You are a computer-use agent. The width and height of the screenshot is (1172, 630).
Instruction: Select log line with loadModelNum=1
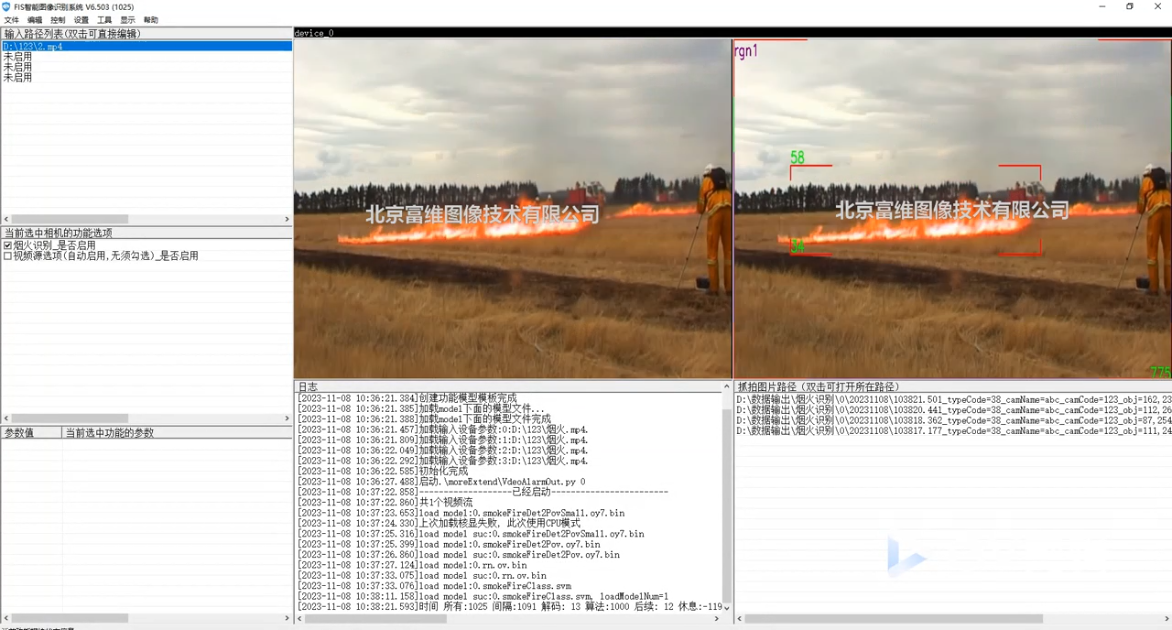483,597
